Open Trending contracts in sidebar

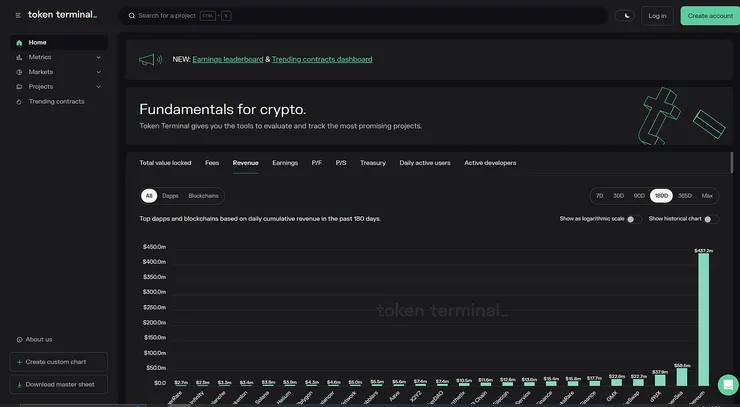(x=56, y=102)
